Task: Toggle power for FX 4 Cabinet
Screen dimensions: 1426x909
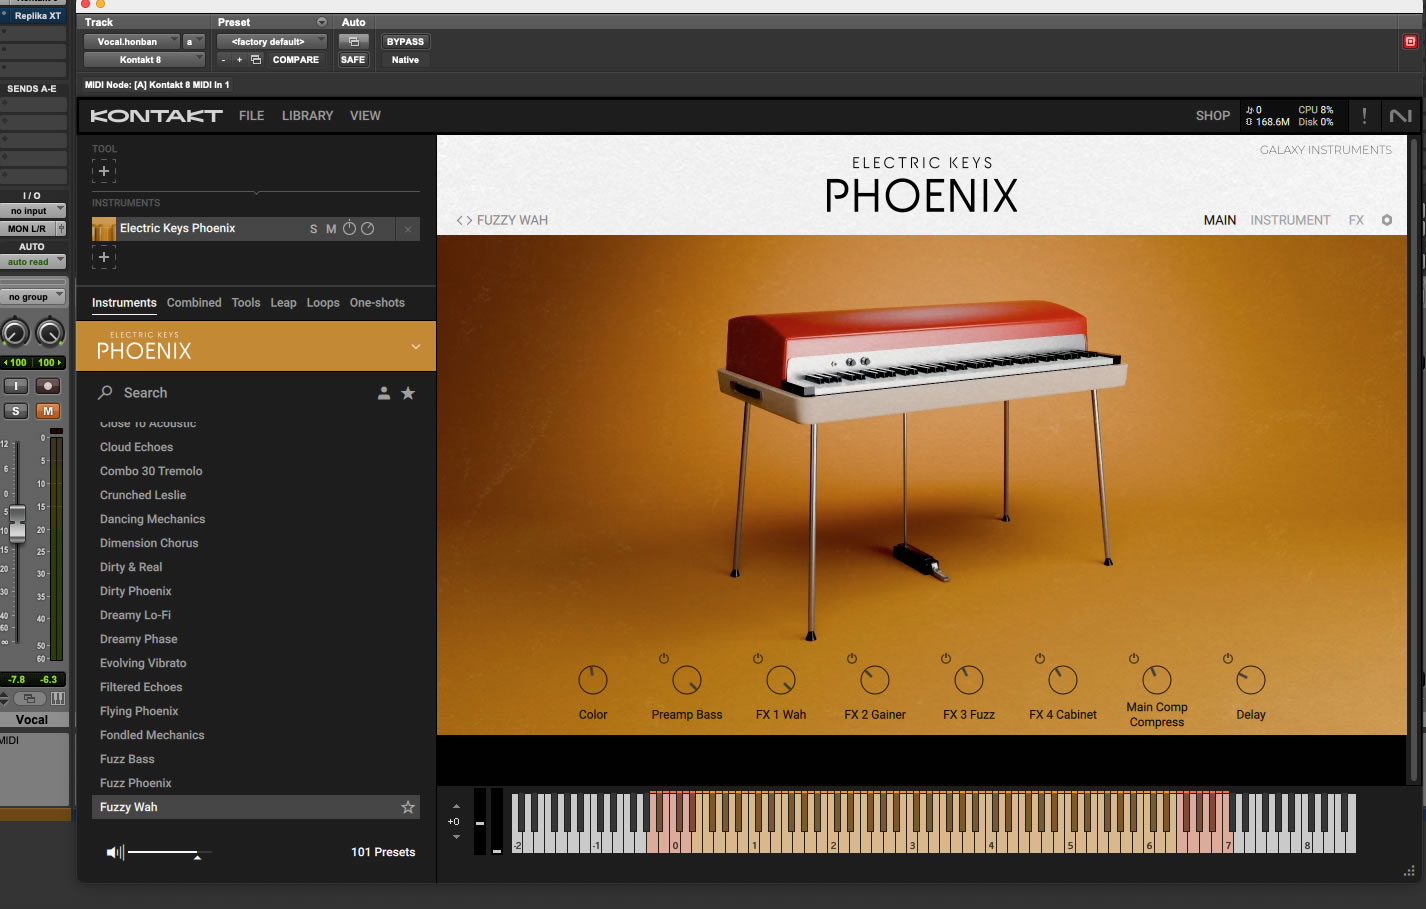Action: [1040, 658]
